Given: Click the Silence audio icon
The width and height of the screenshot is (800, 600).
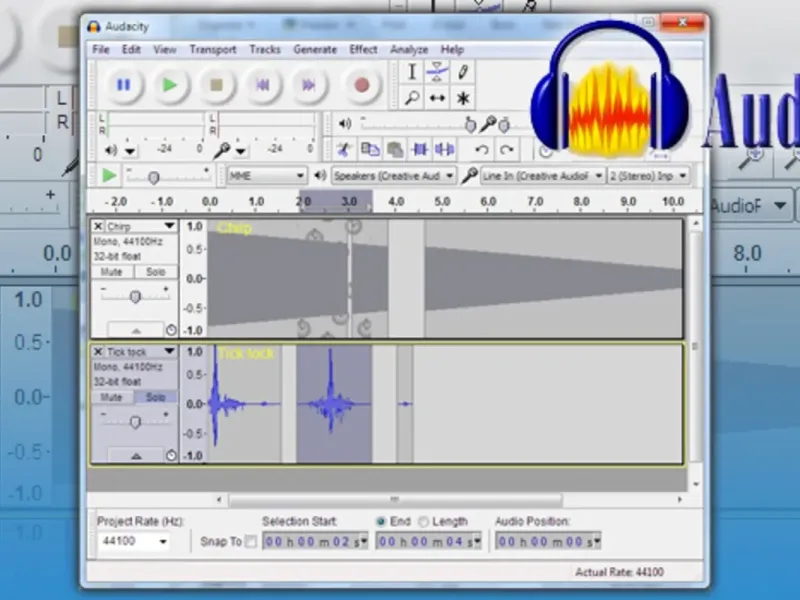Looking at the screenshot, I should click(x=444, y=149).
